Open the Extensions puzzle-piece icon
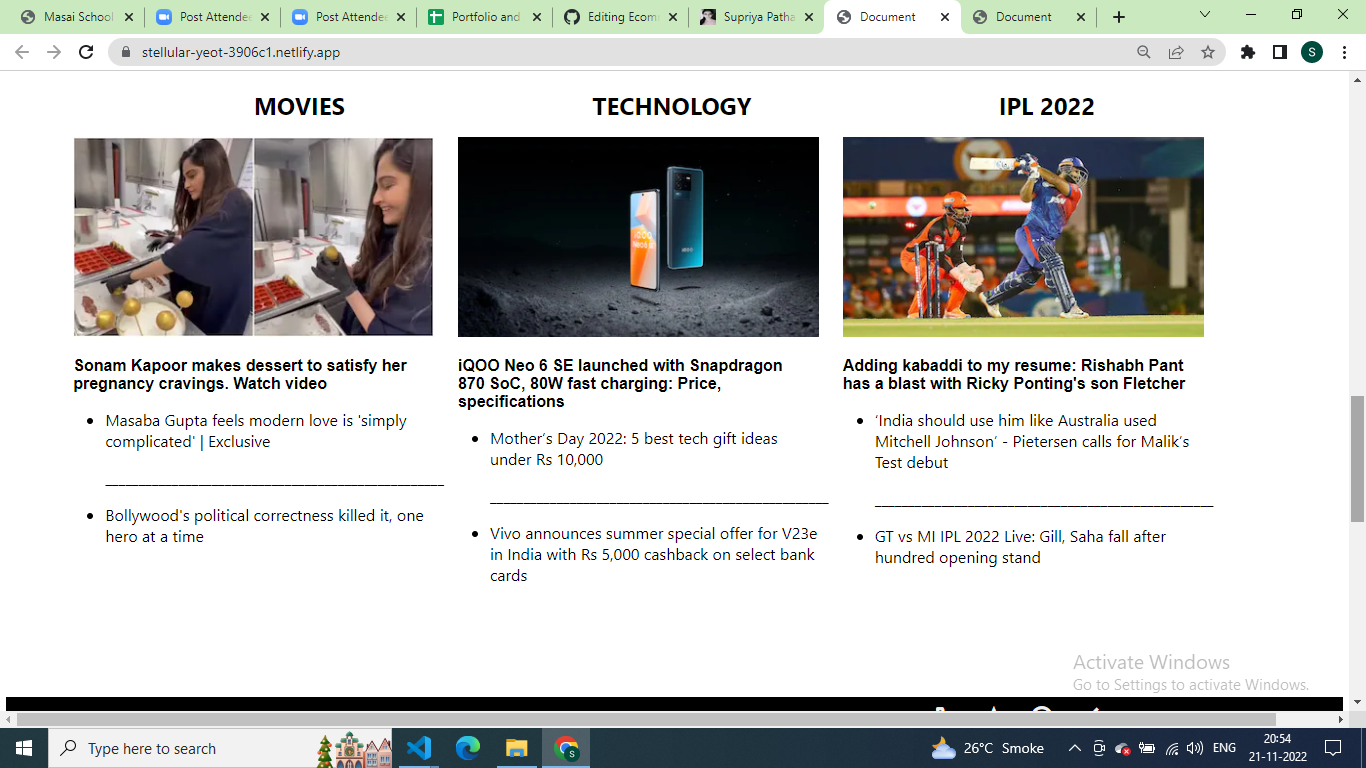Viewport: 1366px width, 768px height. [1248, 52]
